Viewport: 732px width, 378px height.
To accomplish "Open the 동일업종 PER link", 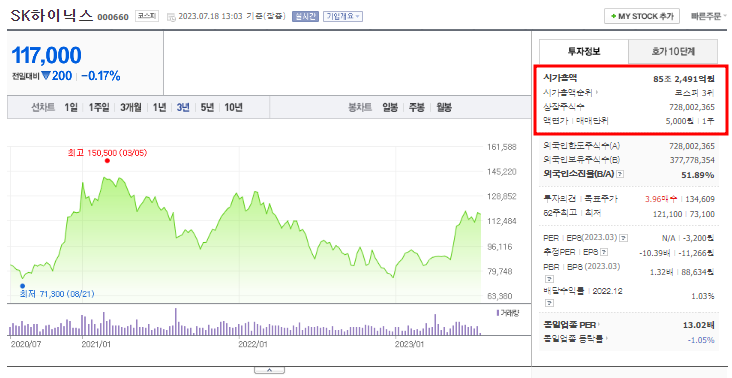I will click(x=572, y=324).
